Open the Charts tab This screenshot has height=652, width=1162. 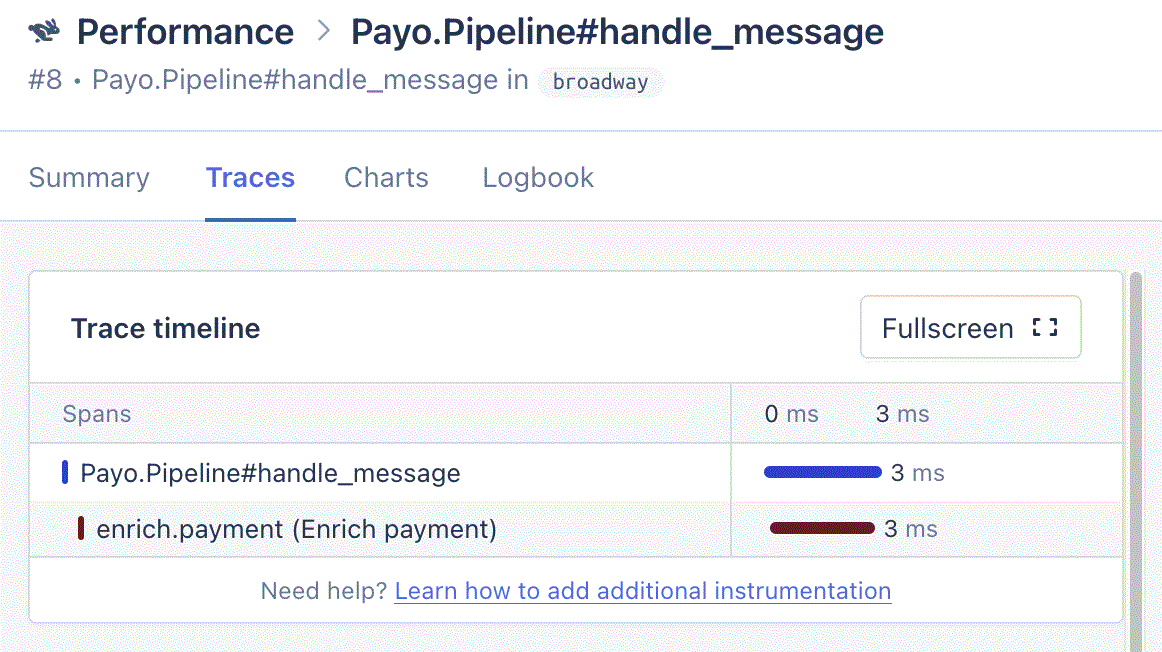386,178
